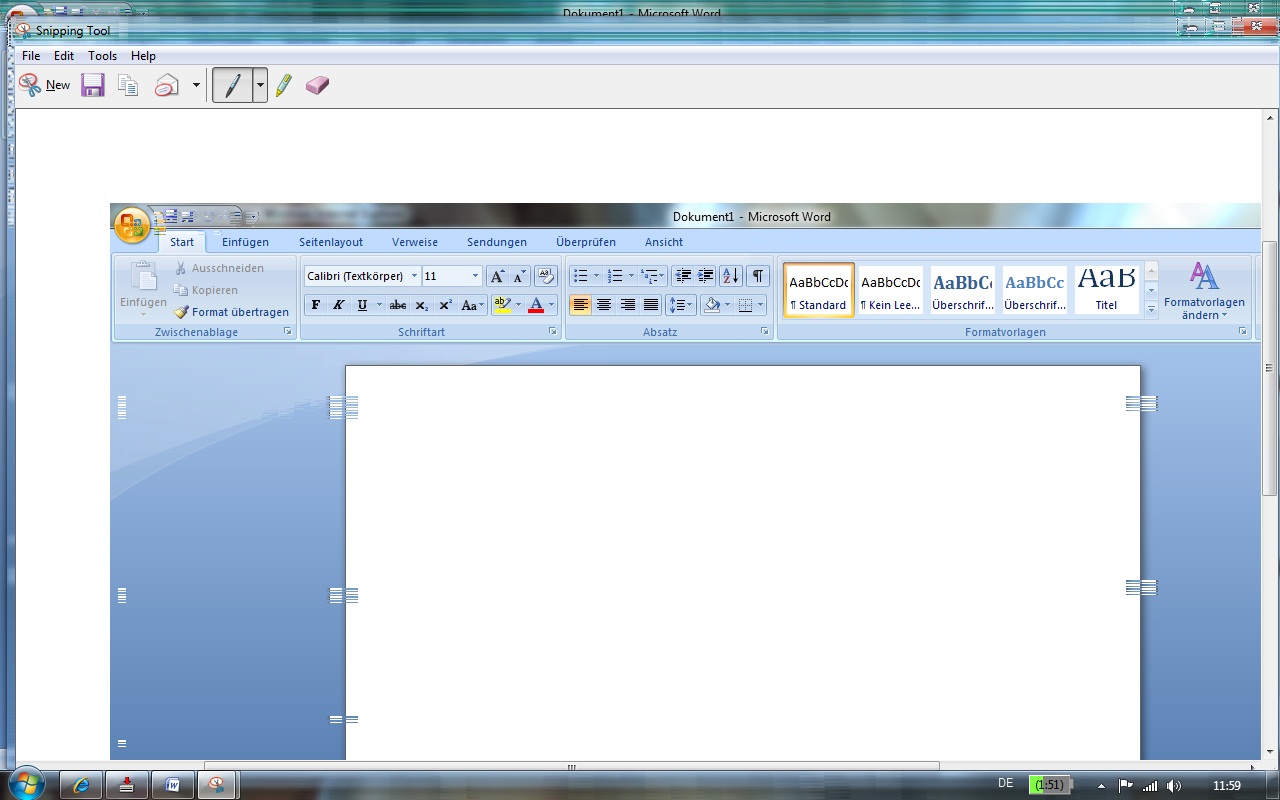Open the line spacing dropdown

tap(680, 305)
